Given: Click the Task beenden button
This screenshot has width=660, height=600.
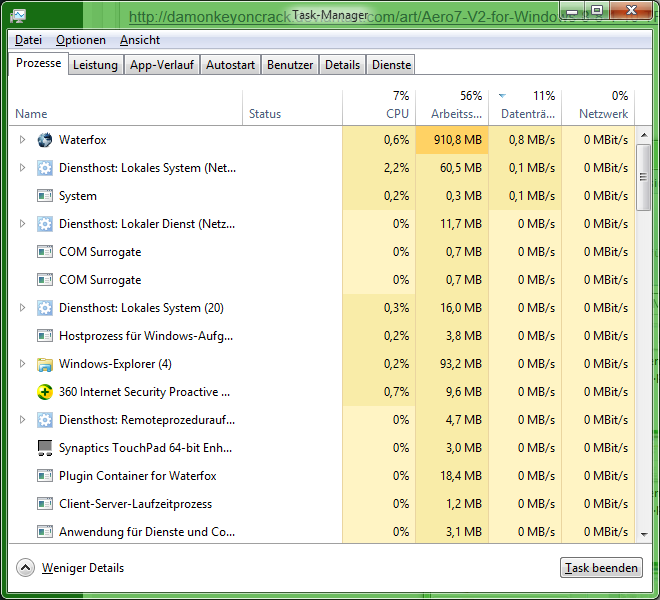Looking at the screenshot, I should tap(601, 568).
